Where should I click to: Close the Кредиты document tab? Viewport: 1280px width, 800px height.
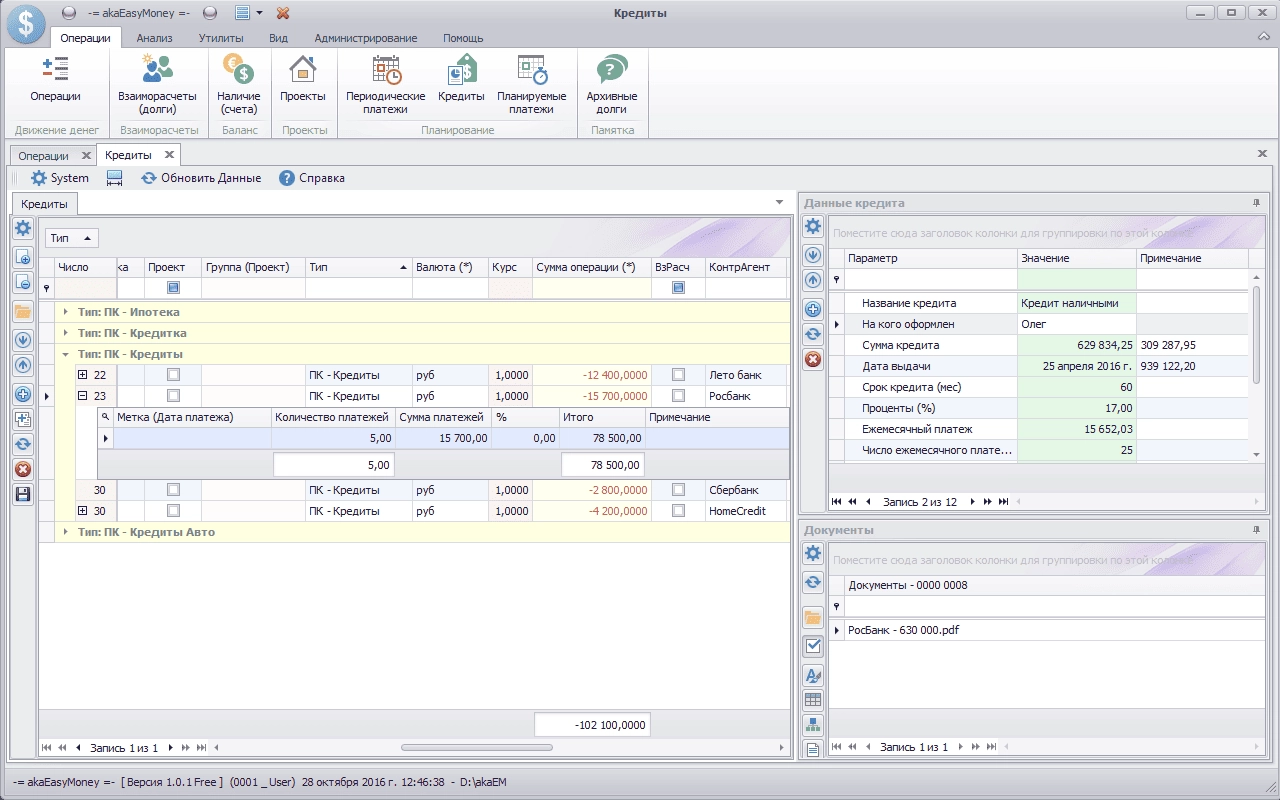click(169, 154)
